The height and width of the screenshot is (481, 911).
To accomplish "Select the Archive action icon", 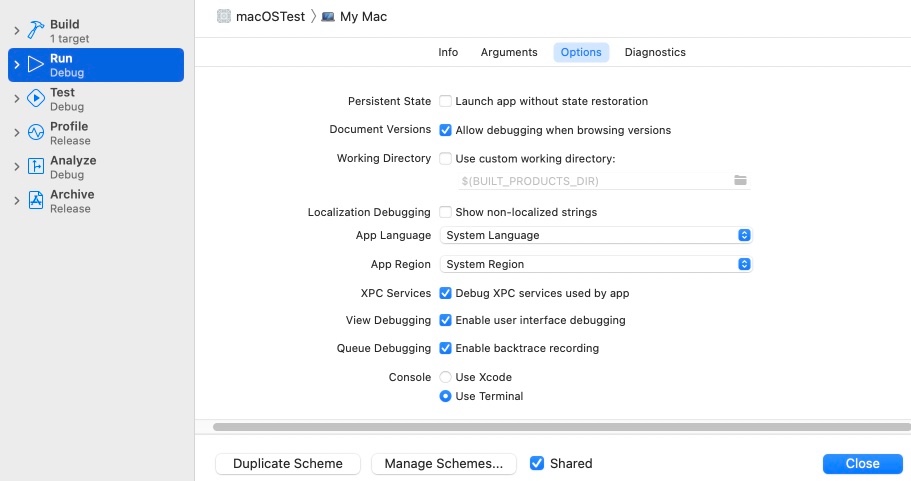I will point(36,201).
